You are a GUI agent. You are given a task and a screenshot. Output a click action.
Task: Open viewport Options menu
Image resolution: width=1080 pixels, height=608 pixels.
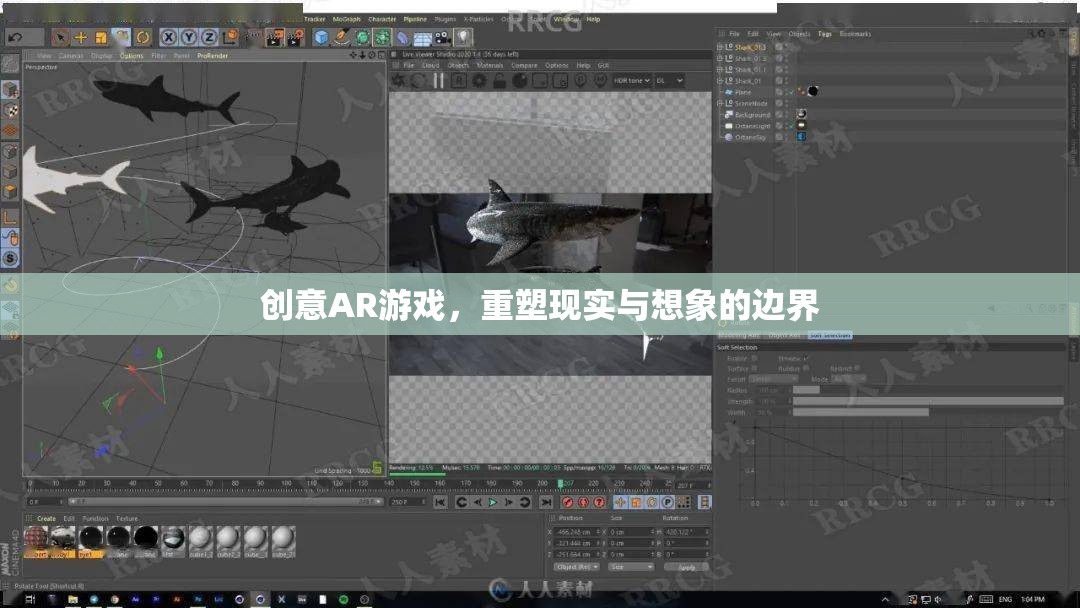click(132, 56)
